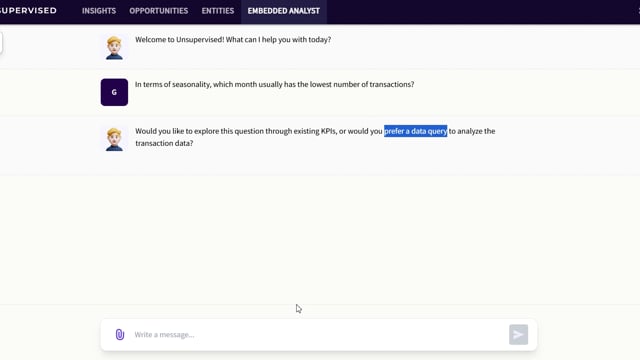Switch to the Entities tab
The width and height of the screenshot is (640, 360).
[x=218, y=11]
